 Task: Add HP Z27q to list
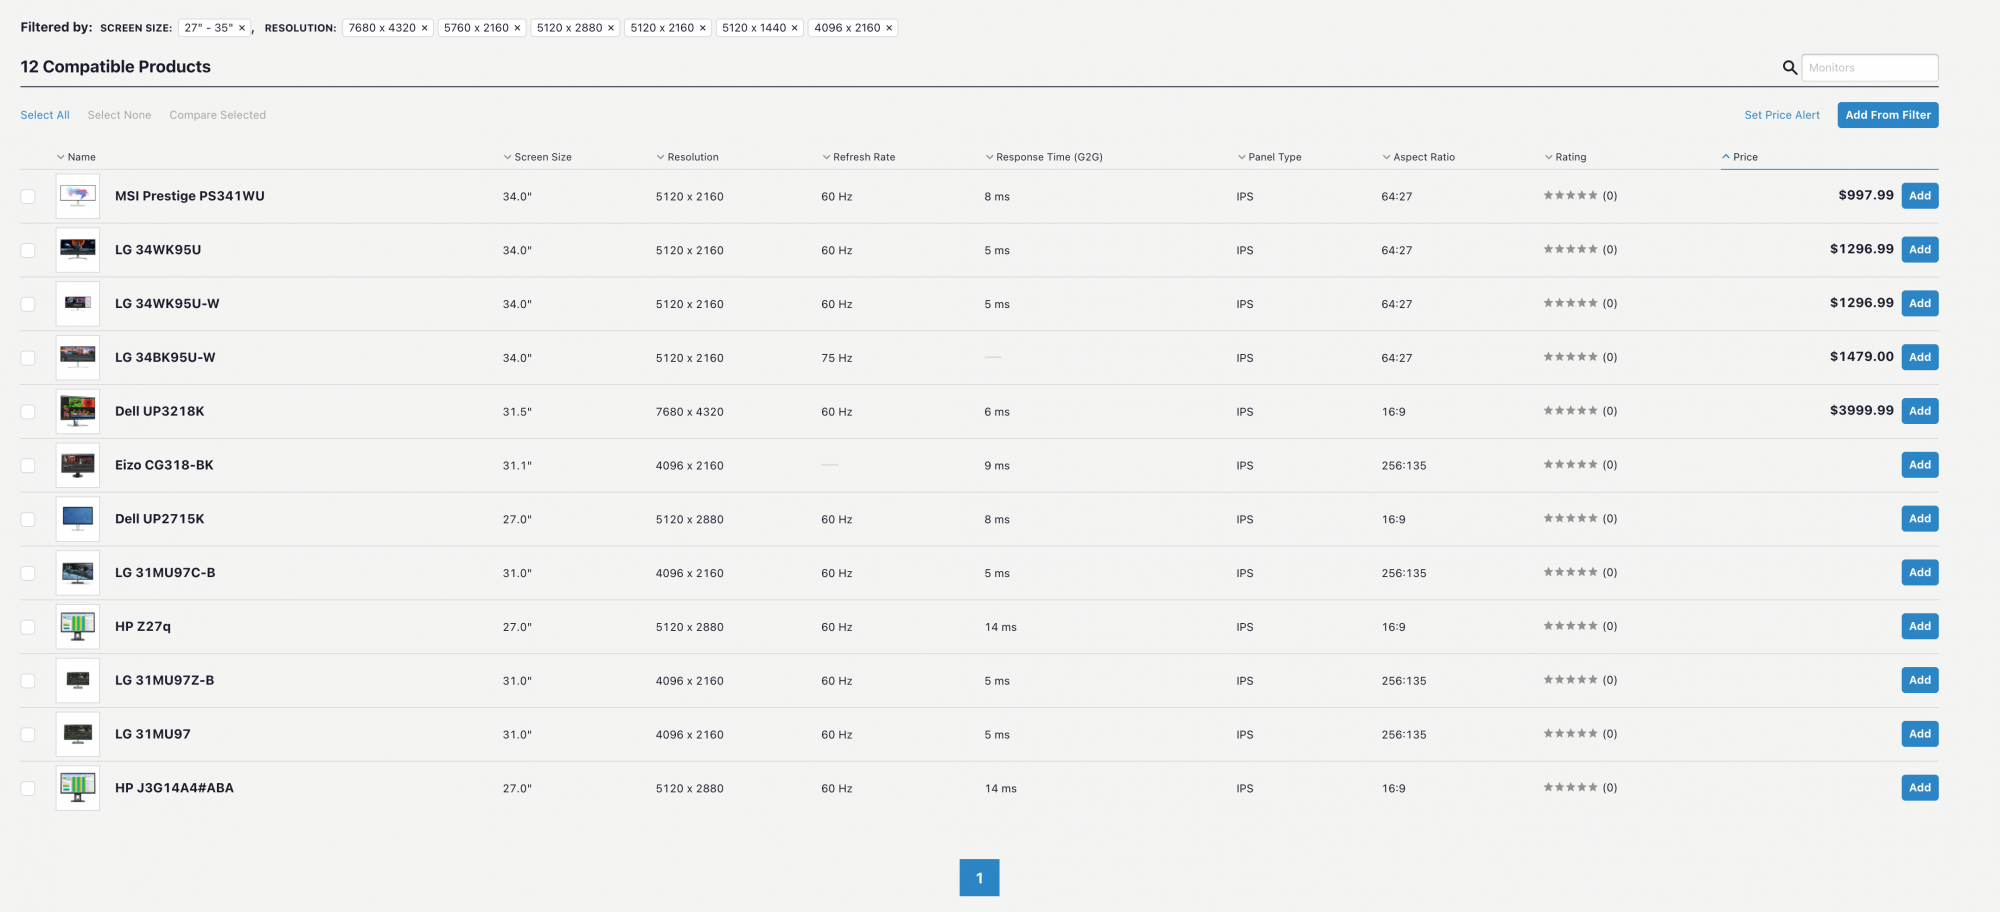[x=1920, y=627]
